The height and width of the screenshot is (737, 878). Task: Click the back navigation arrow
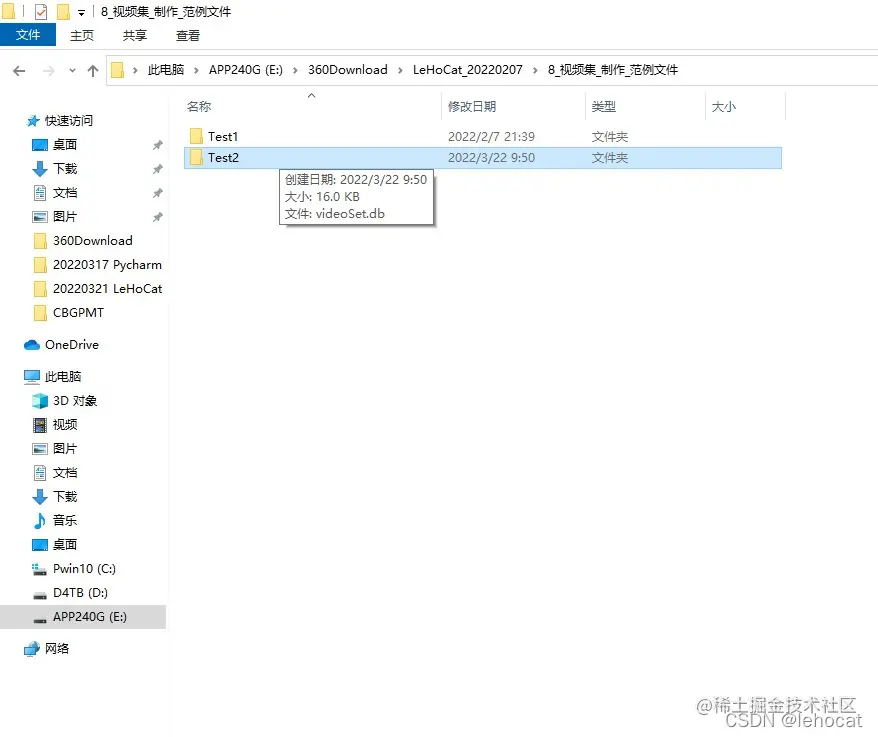tap(19, 70)
